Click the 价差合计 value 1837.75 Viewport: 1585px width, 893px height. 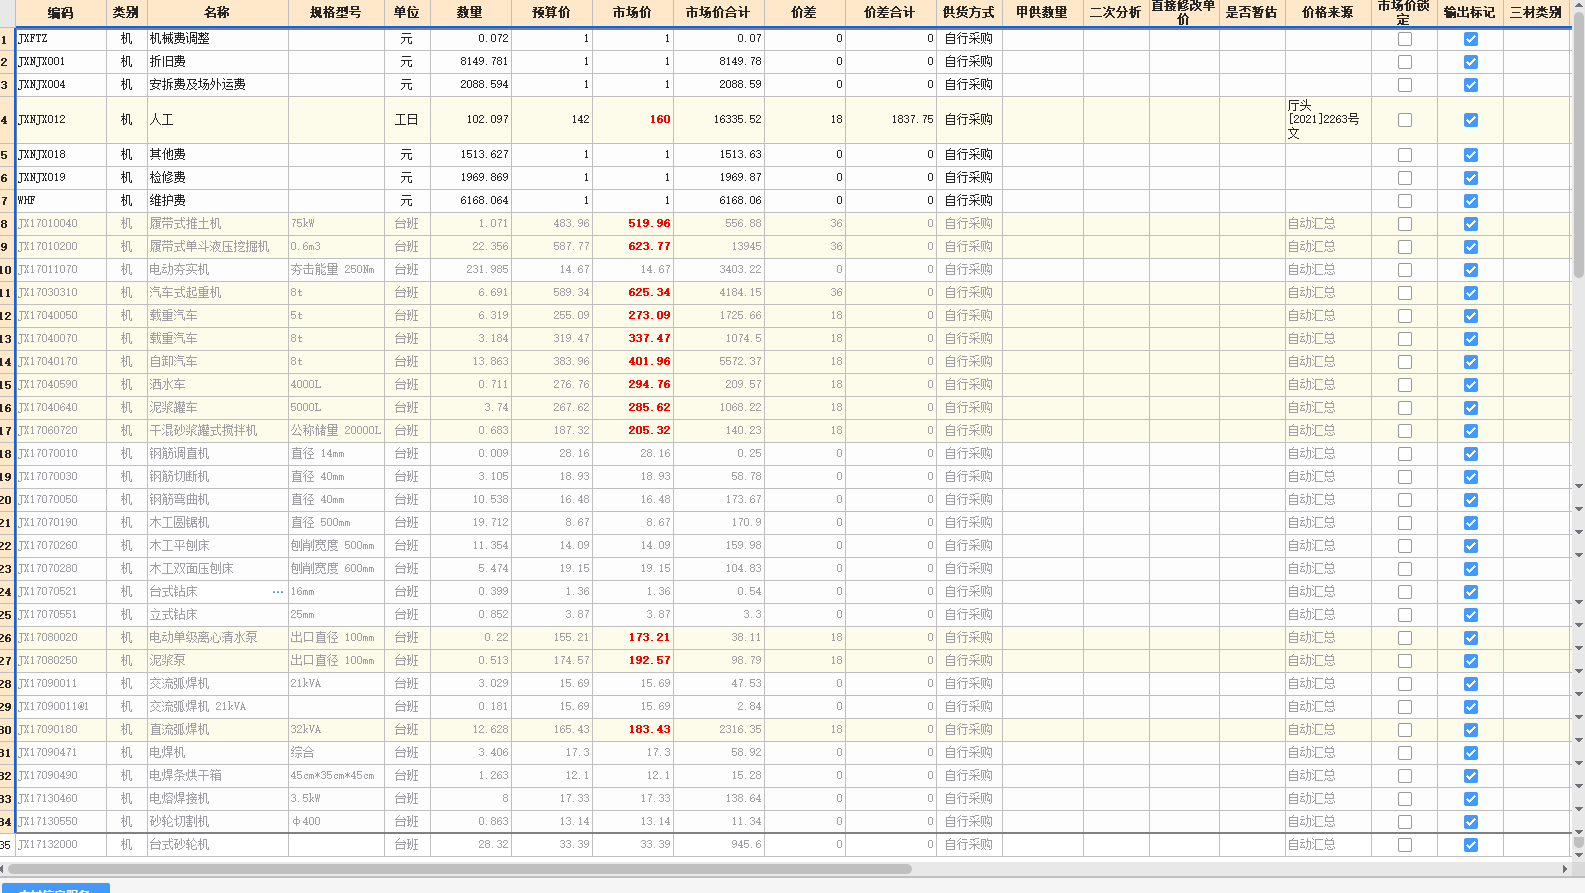tap(890, 120)
